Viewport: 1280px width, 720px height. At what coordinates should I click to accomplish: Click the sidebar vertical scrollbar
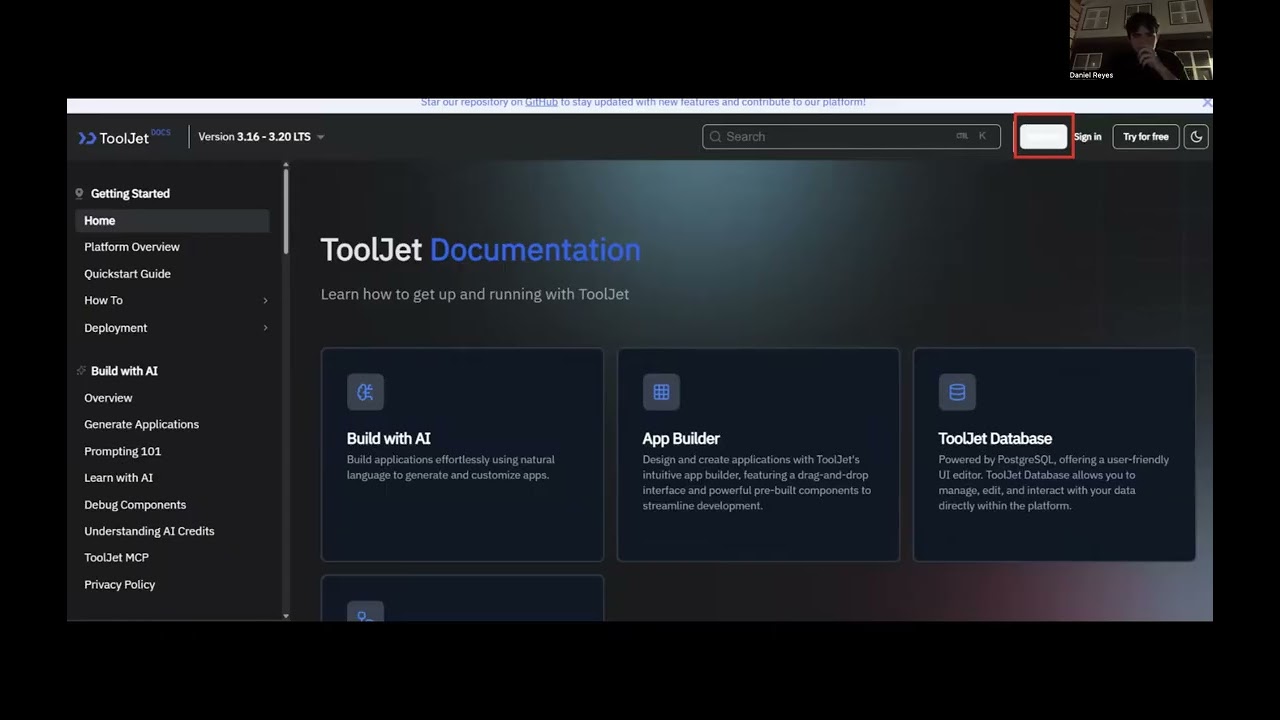coord(286,210)
